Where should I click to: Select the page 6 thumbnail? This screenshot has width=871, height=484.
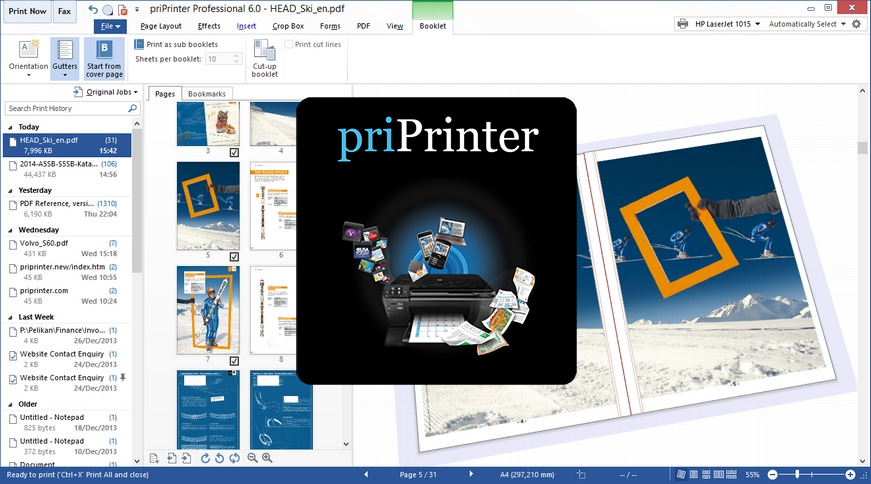[273, 206]
